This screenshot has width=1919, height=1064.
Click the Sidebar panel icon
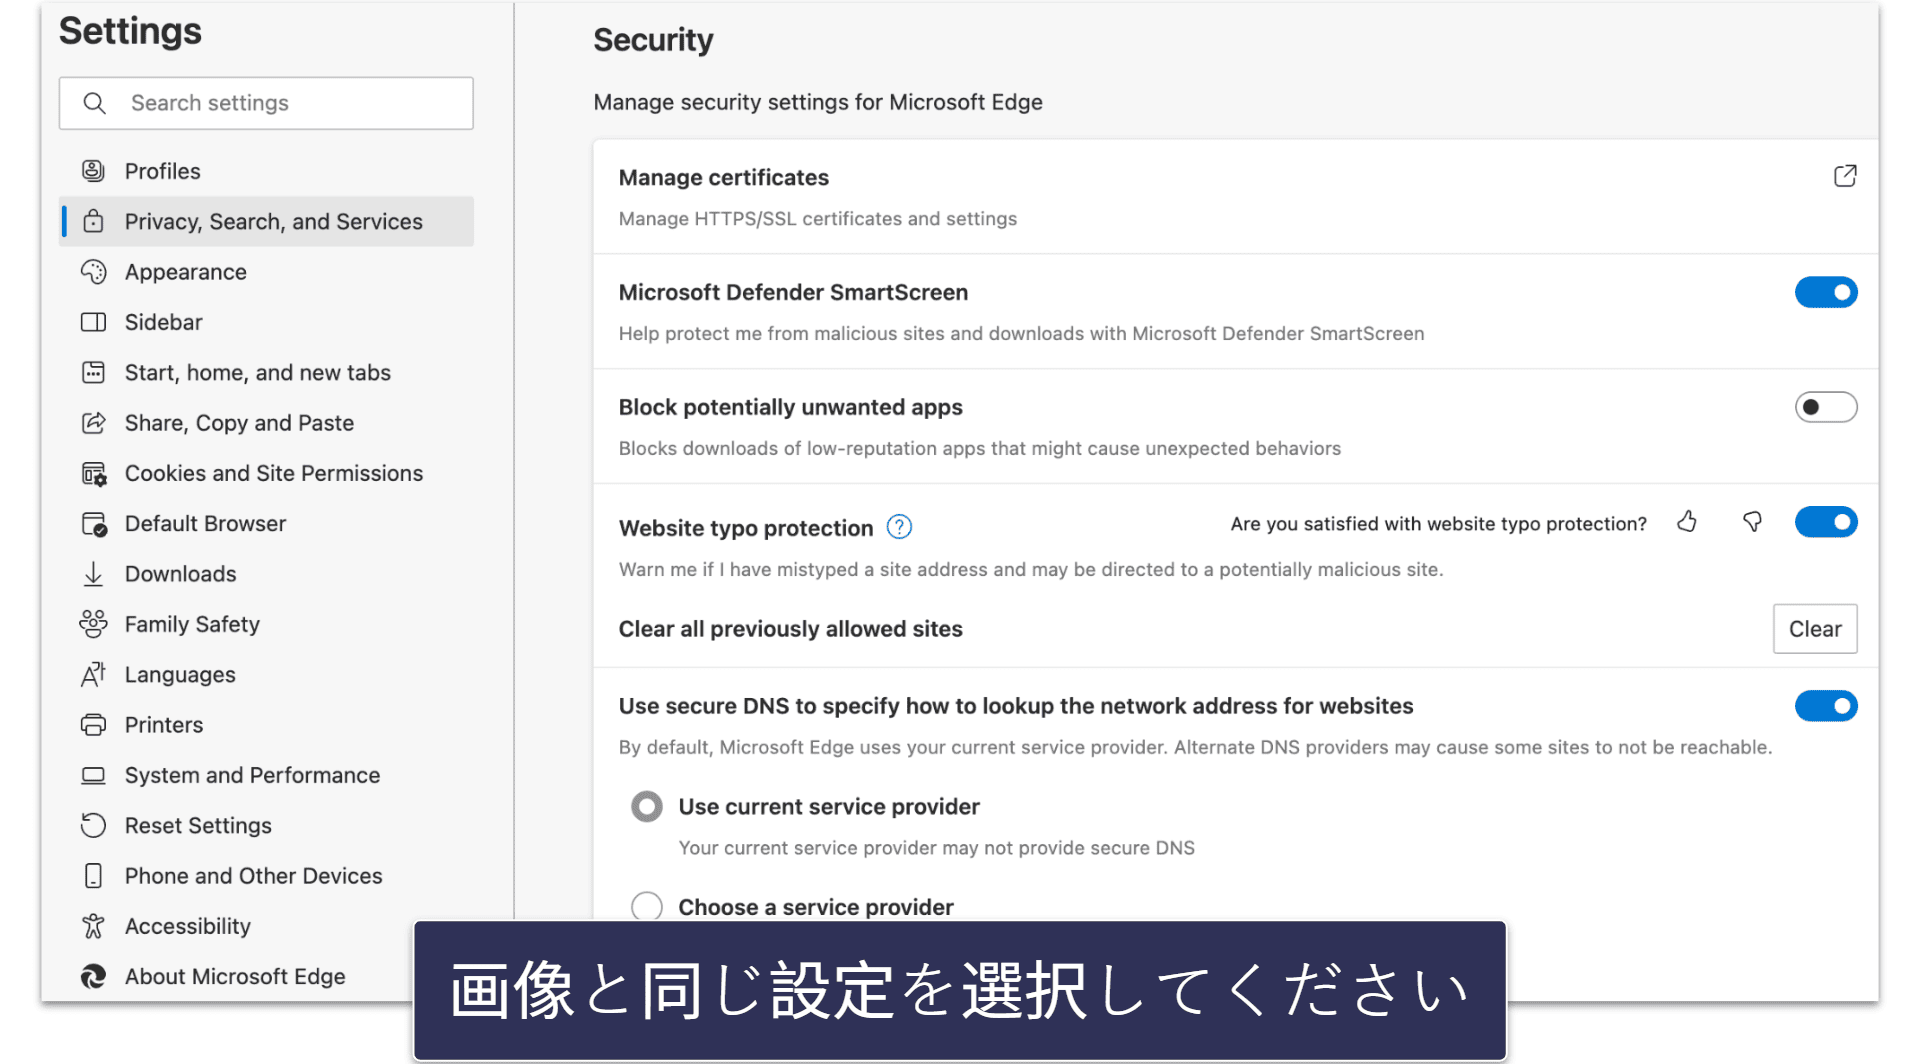[x=93, y=322]
